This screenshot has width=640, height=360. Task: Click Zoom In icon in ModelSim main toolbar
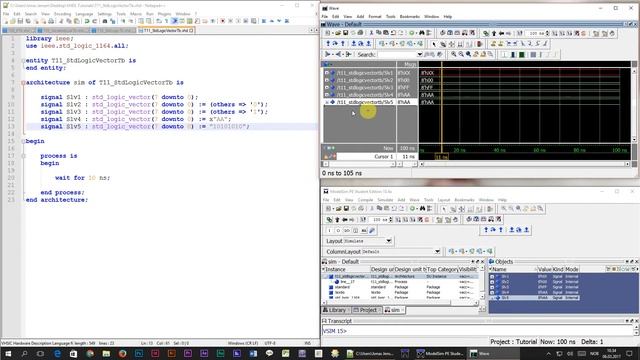point(504,209)
